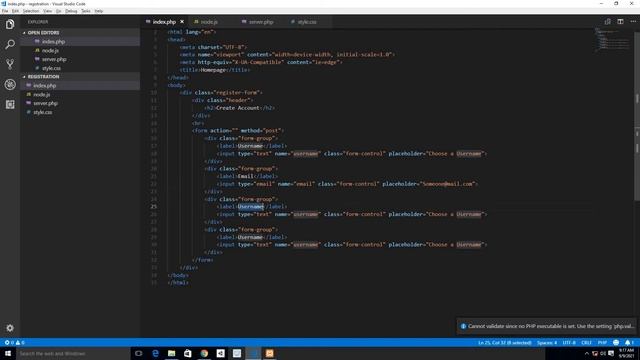Screen dimensions: 640x360
Task: Click the errors count icon in status bar
Action: pos(7,342)
